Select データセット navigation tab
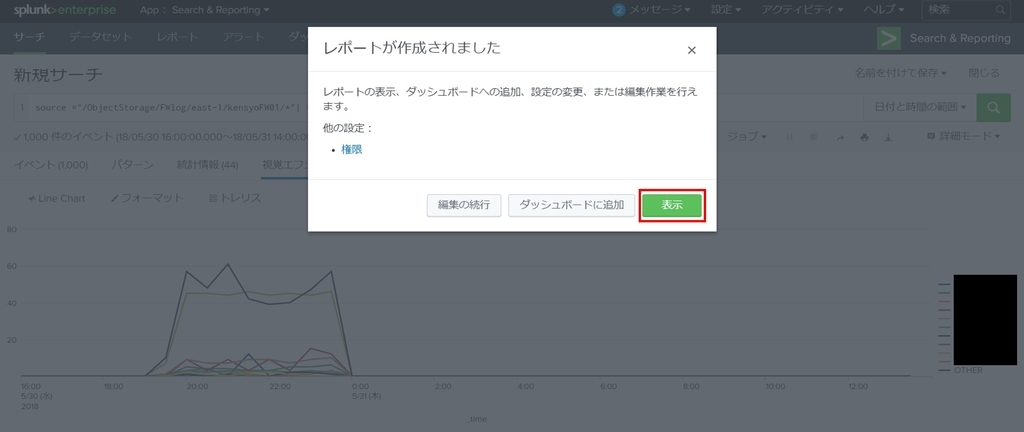This screenshot has width=1024, height=432. (x=101, y=37)
